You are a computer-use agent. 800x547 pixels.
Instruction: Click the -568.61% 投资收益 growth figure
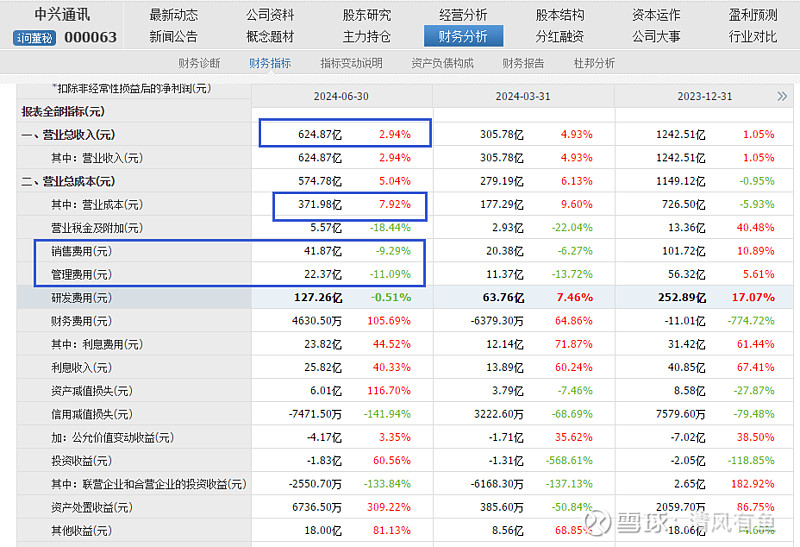coord(569,461)
